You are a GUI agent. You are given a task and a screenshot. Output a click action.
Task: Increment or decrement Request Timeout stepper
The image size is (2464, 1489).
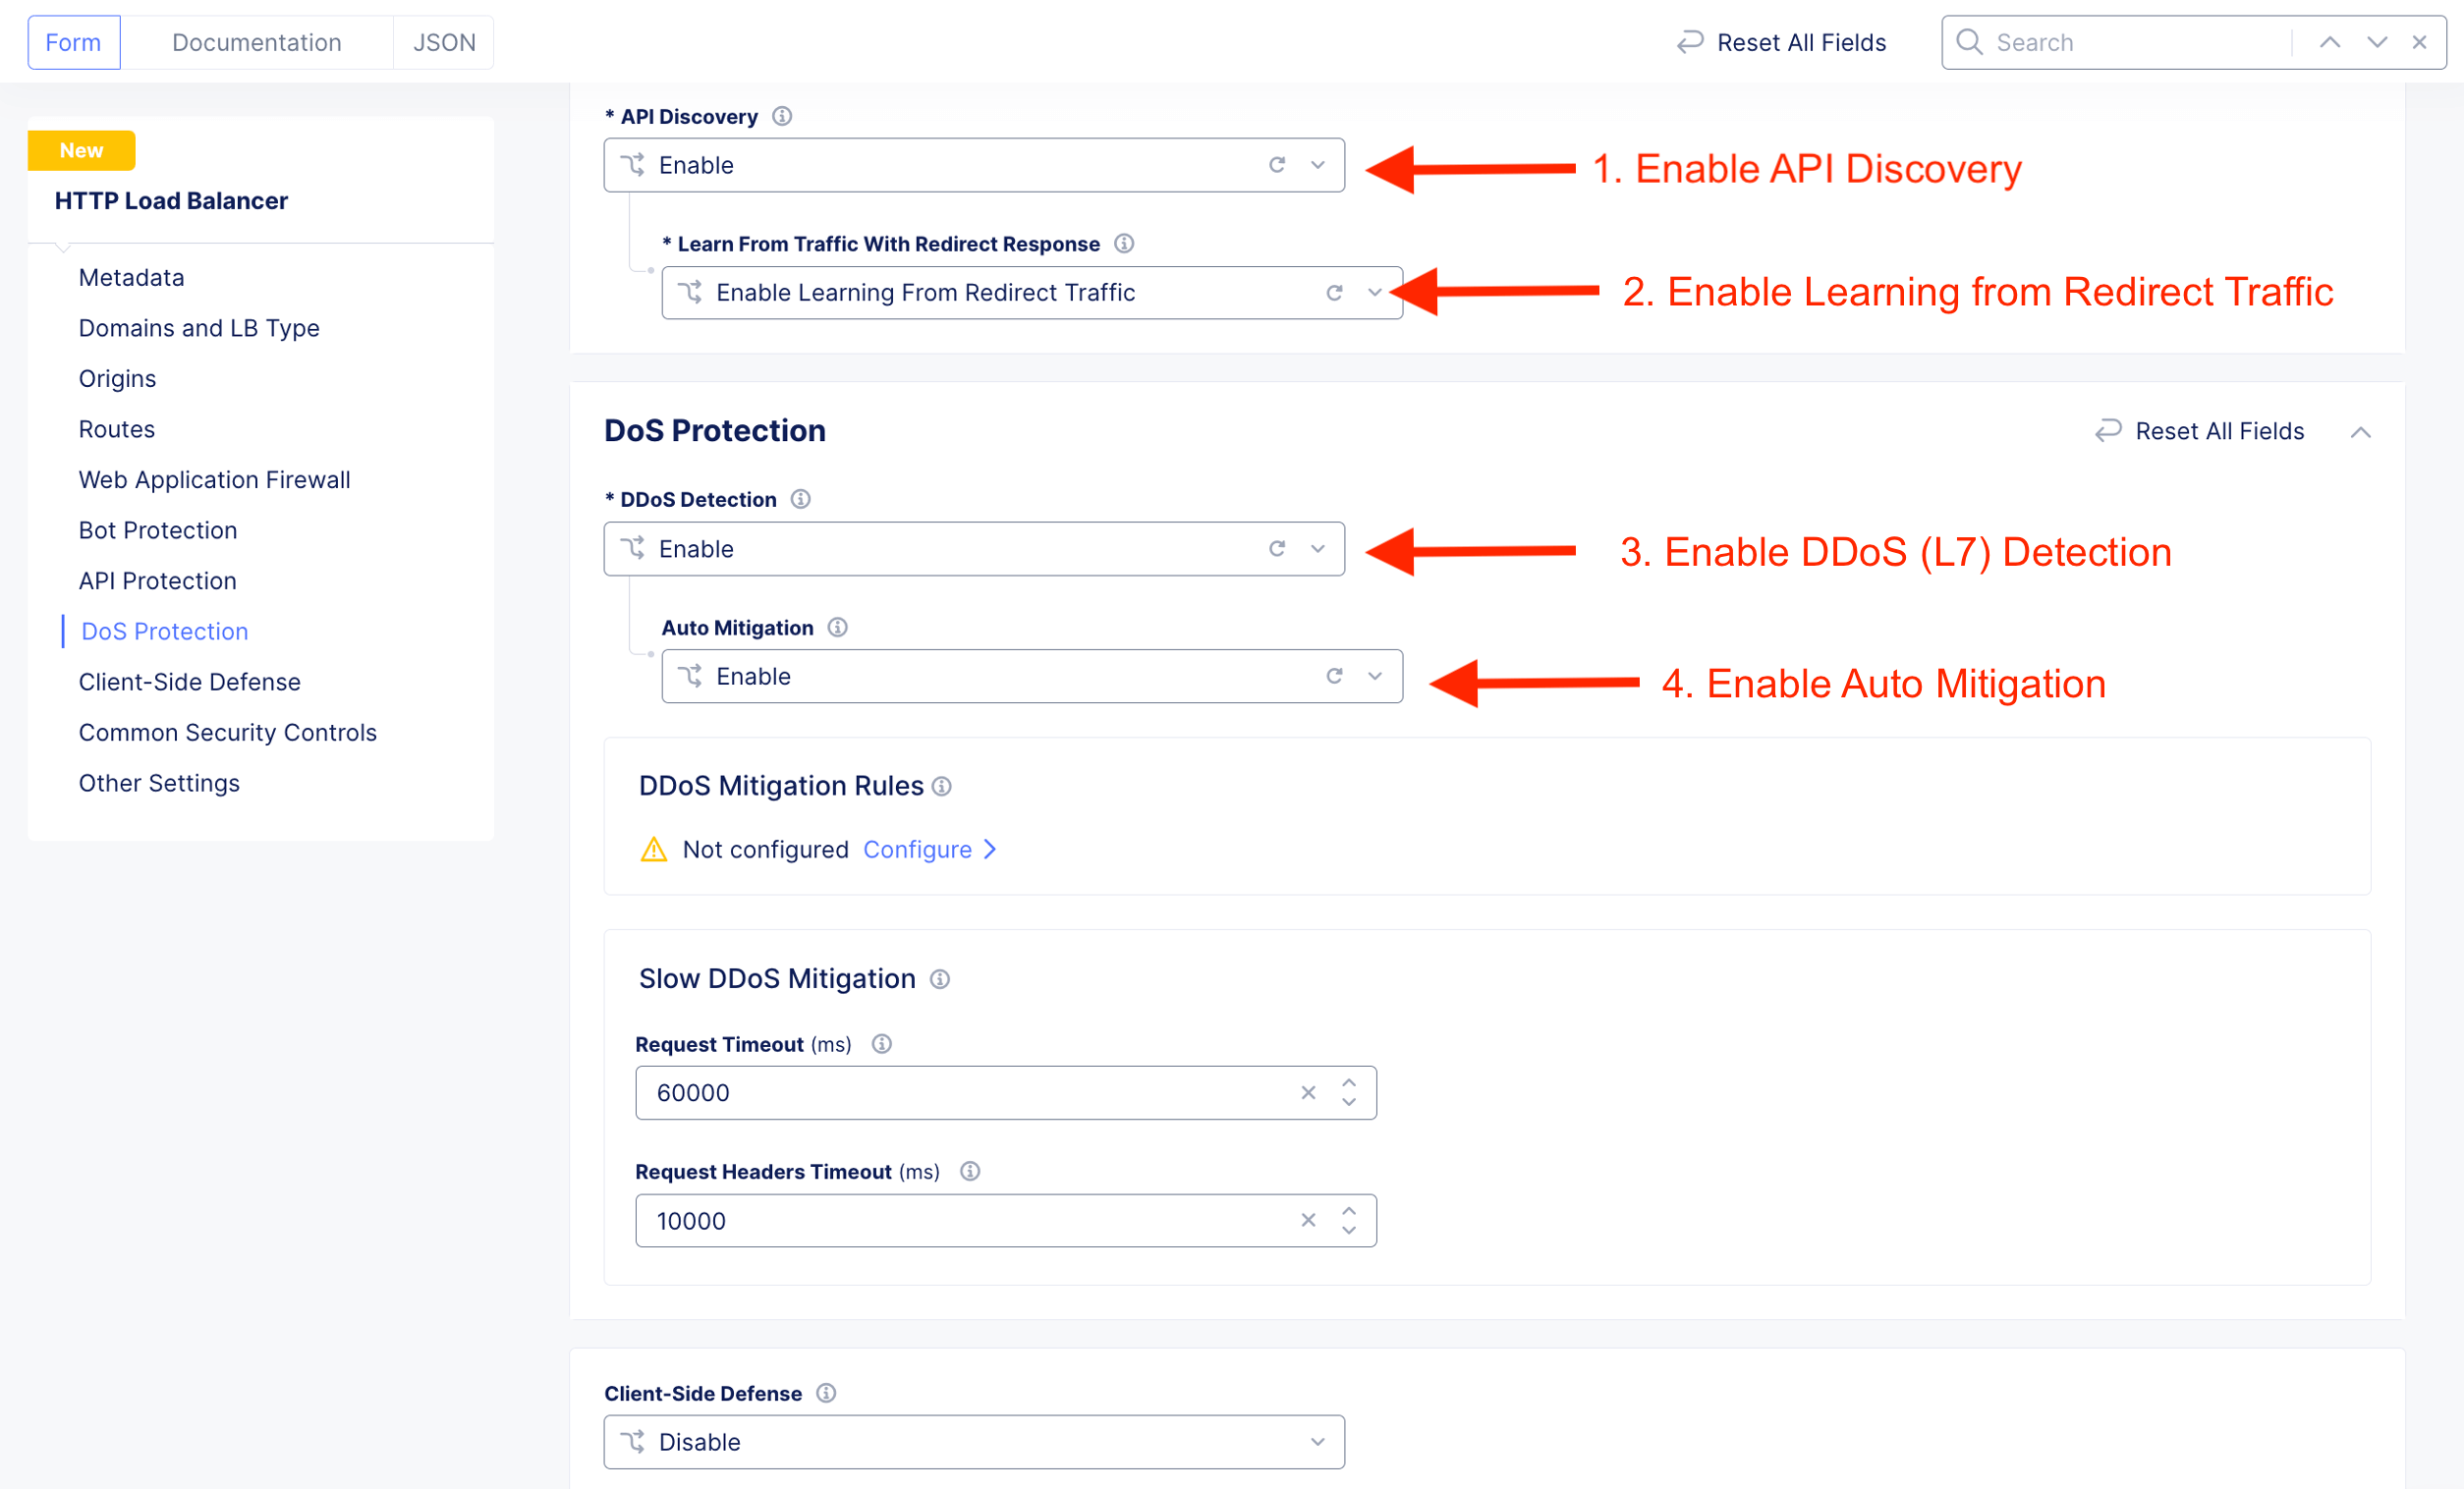(1349, 1084)
